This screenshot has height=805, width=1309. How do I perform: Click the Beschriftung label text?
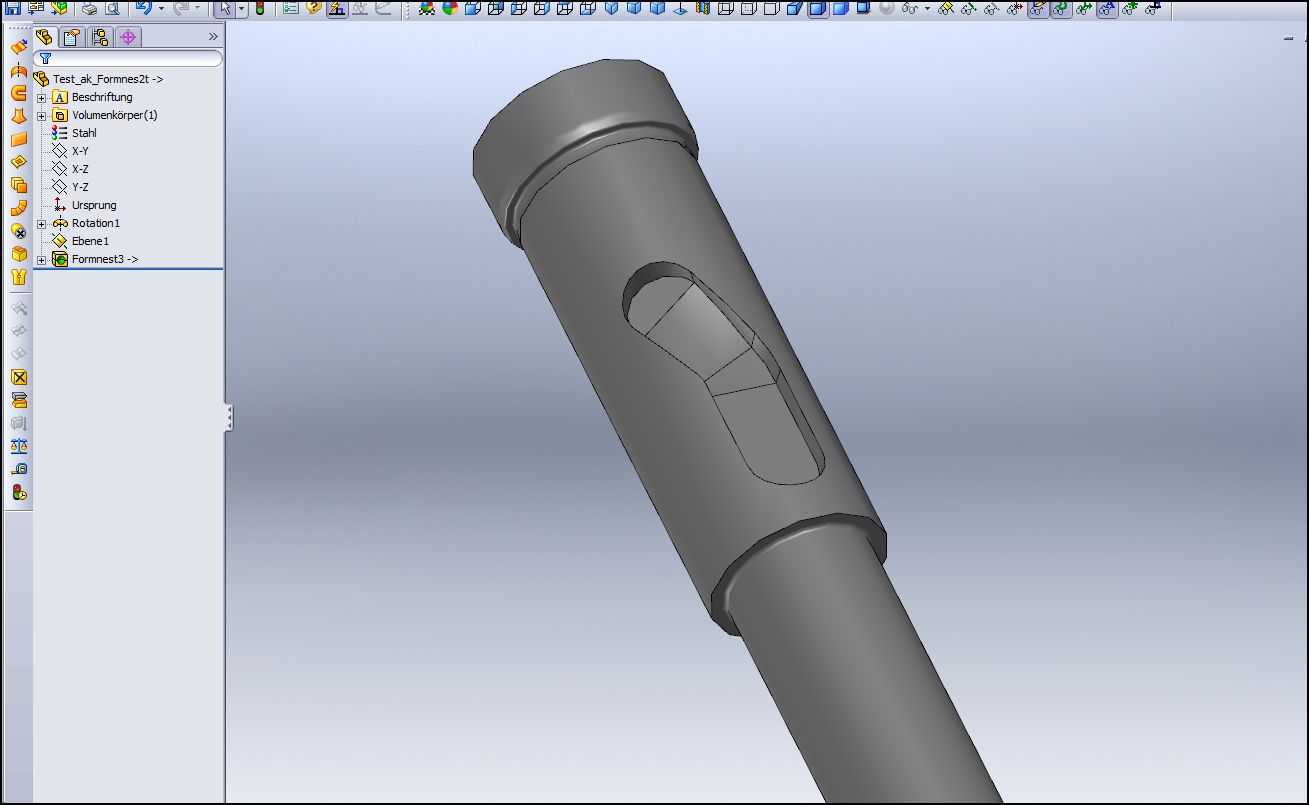pyautogui.click(x=102, y=97)
